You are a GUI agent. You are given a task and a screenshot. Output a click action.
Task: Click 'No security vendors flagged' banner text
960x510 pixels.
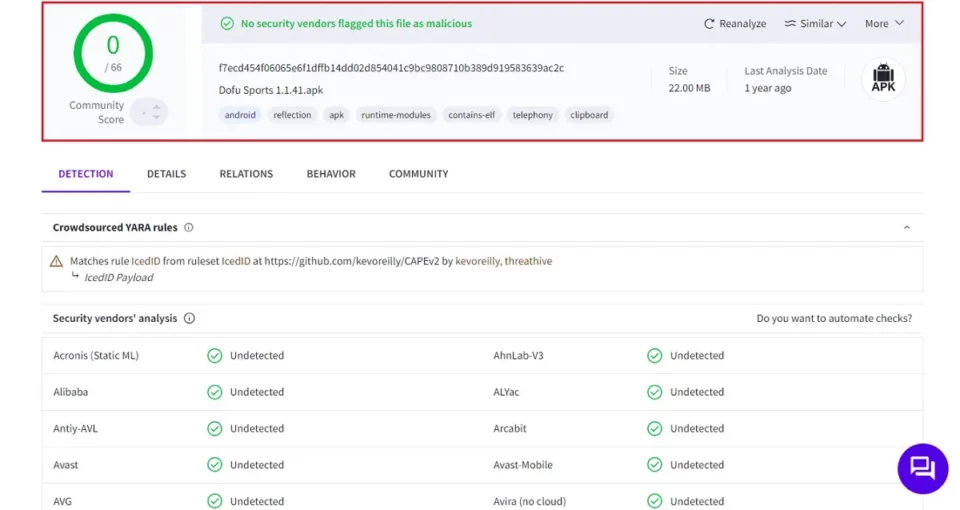click(x=356, y=24)
